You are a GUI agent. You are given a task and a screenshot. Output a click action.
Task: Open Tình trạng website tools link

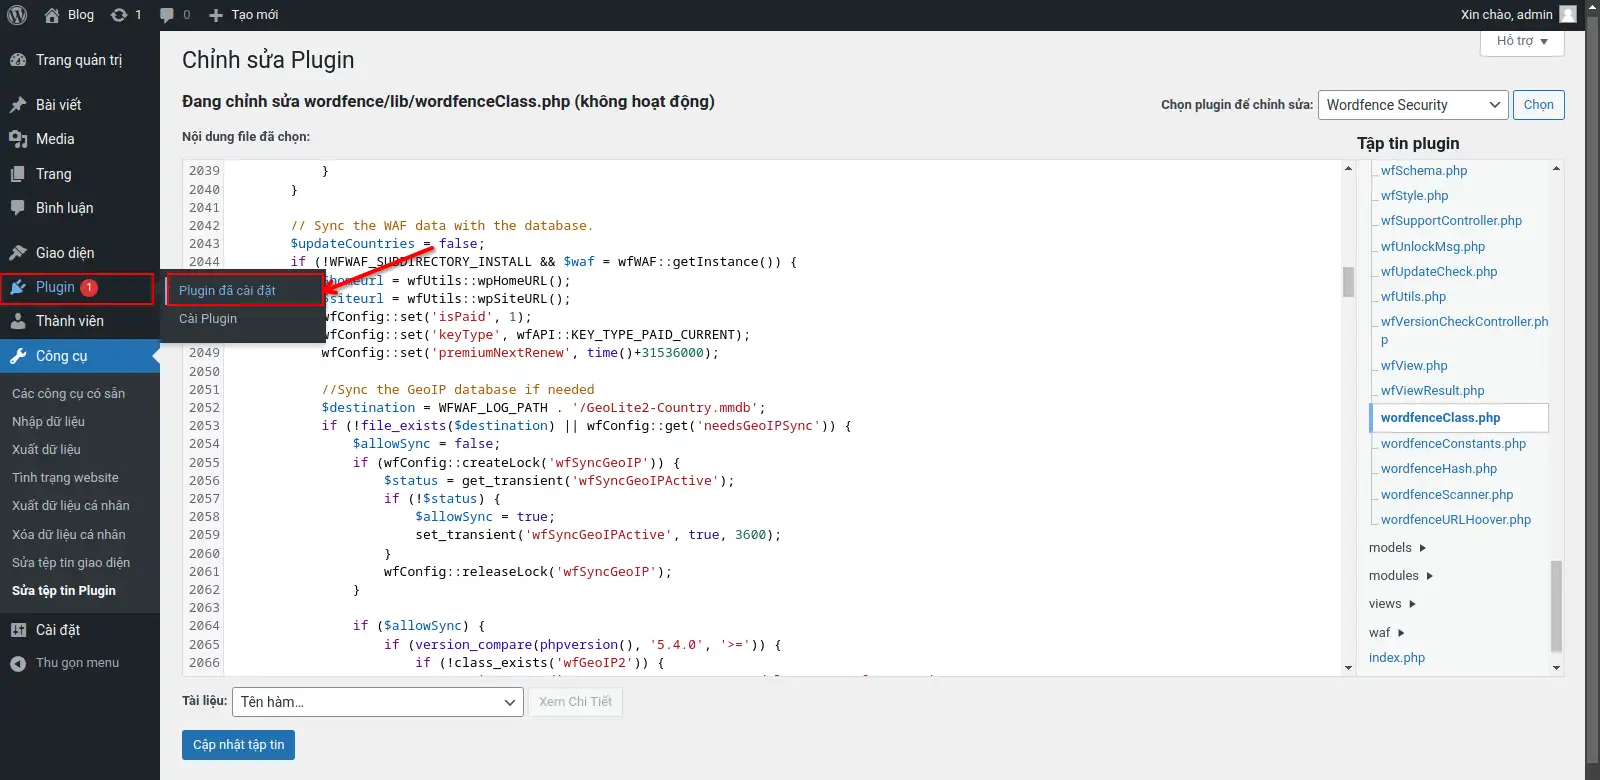(65, 478)
